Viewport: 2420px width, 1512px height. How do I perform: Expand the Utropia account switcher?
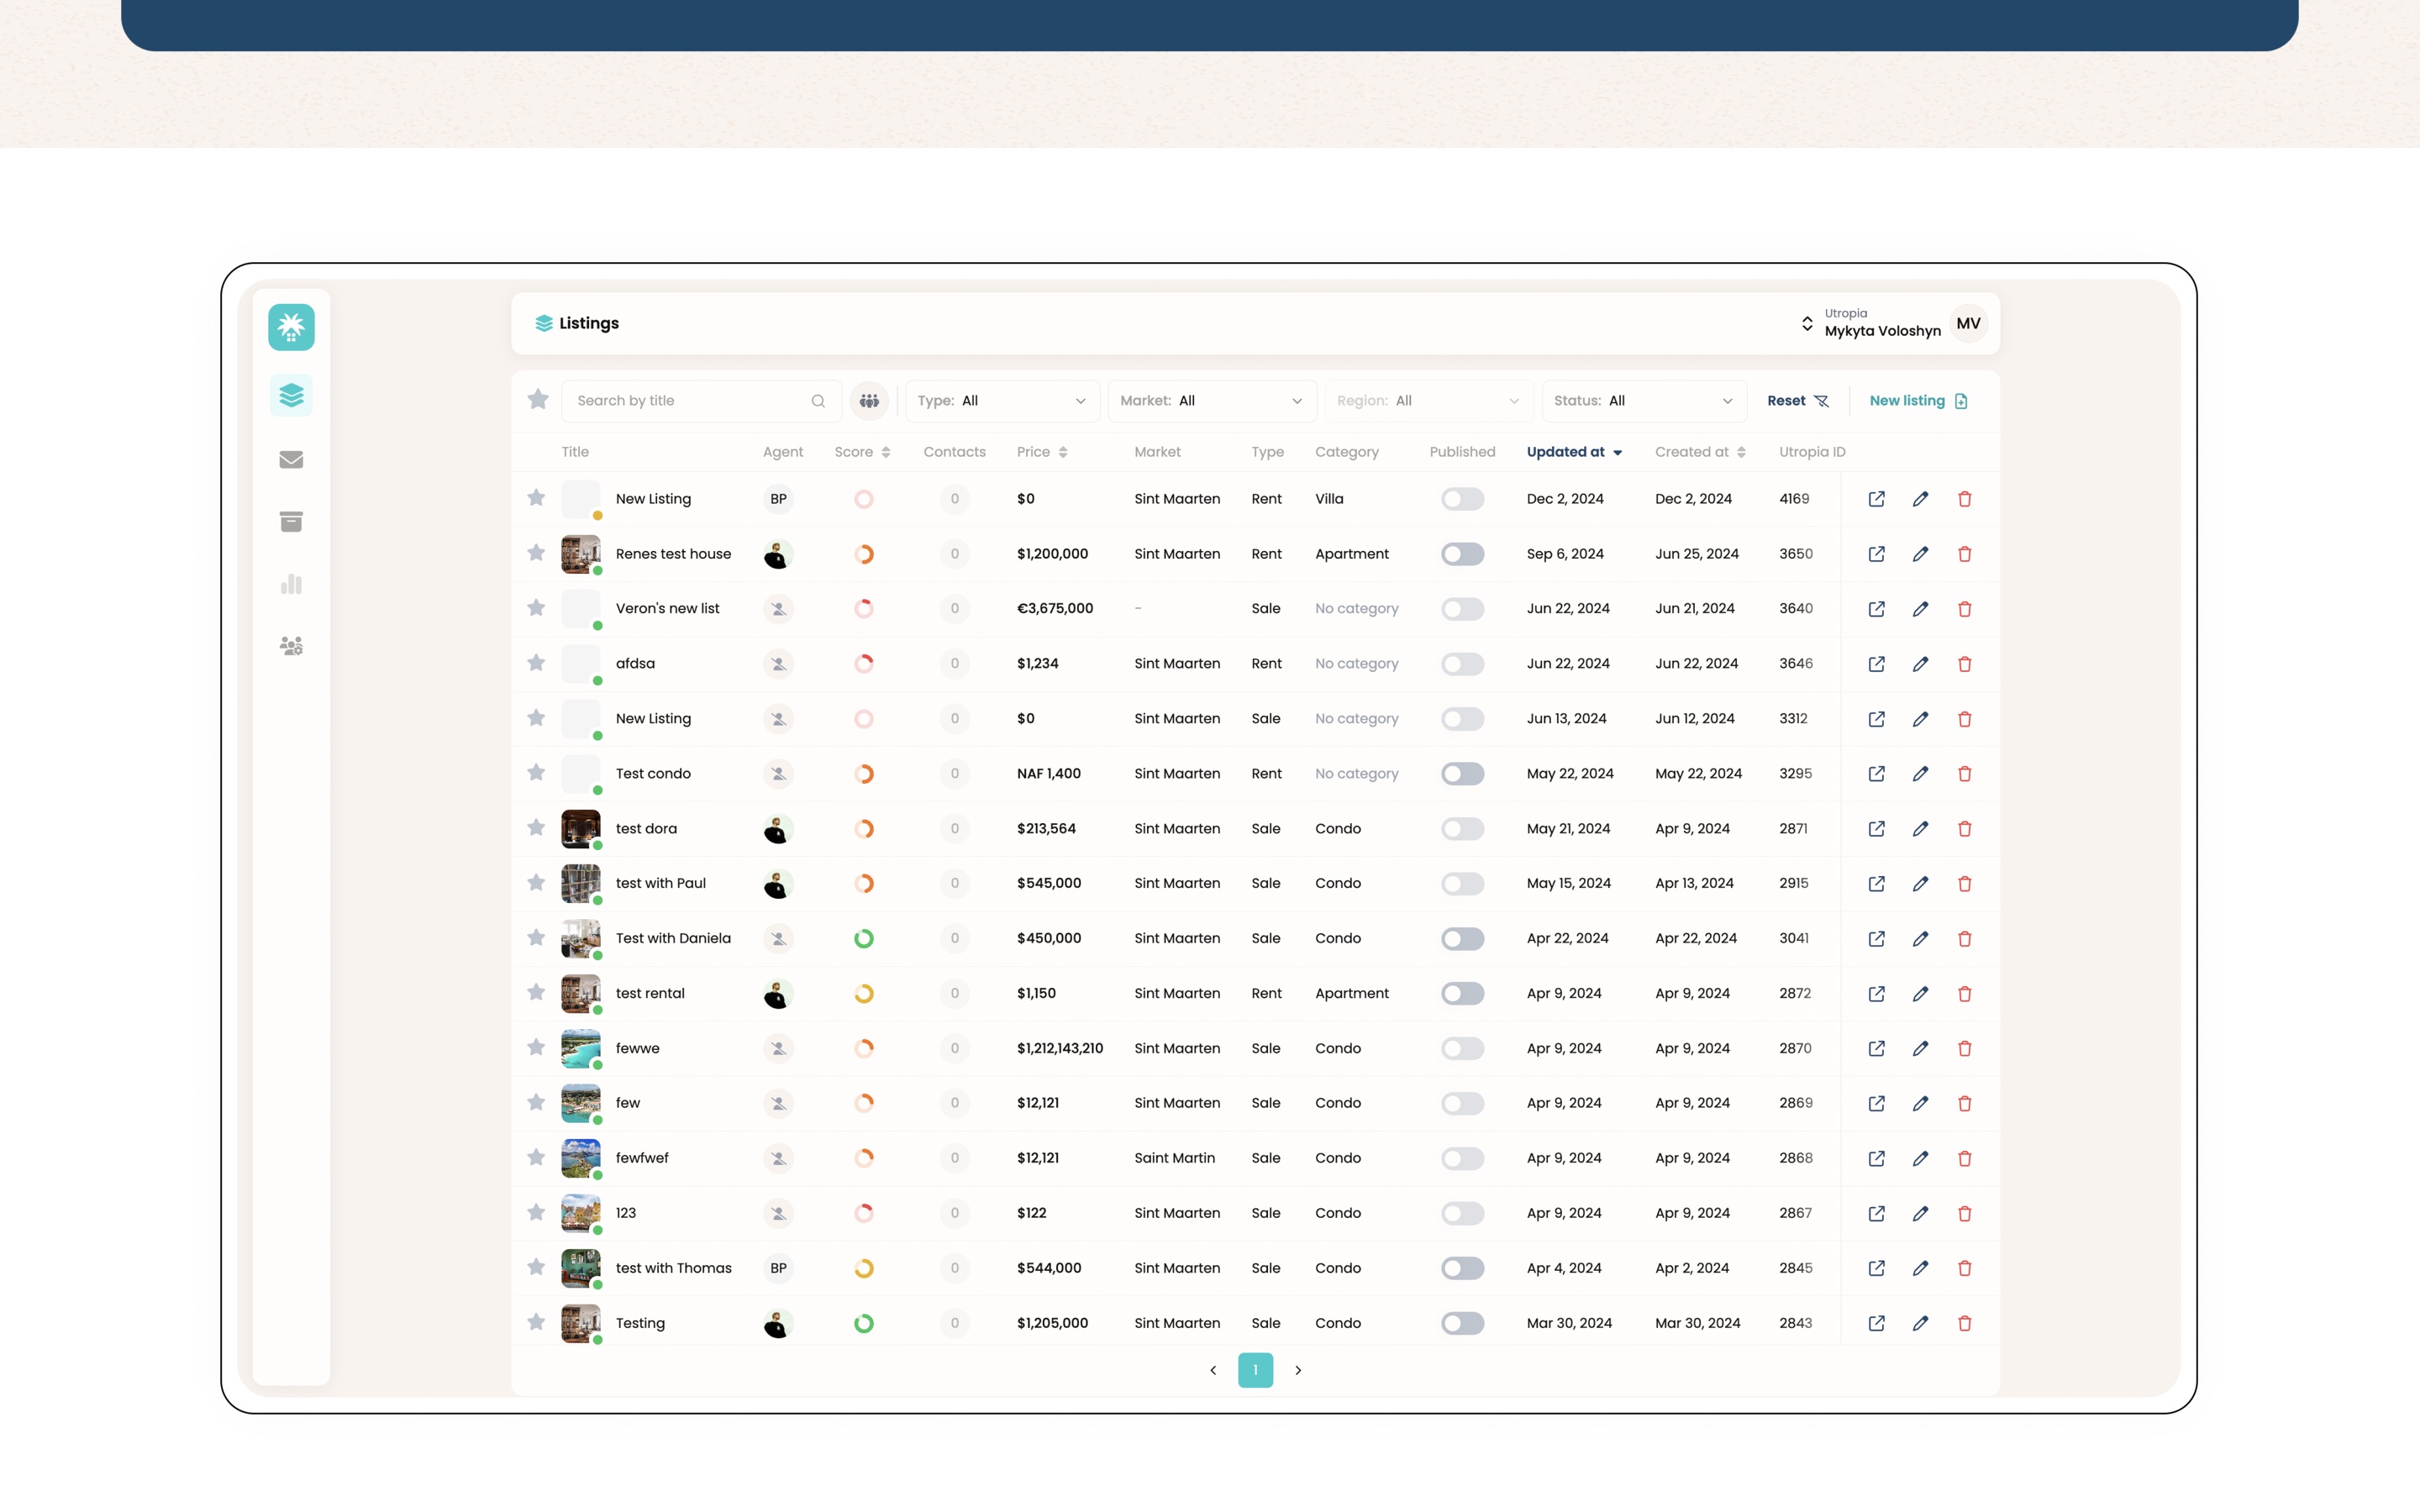1807,323
